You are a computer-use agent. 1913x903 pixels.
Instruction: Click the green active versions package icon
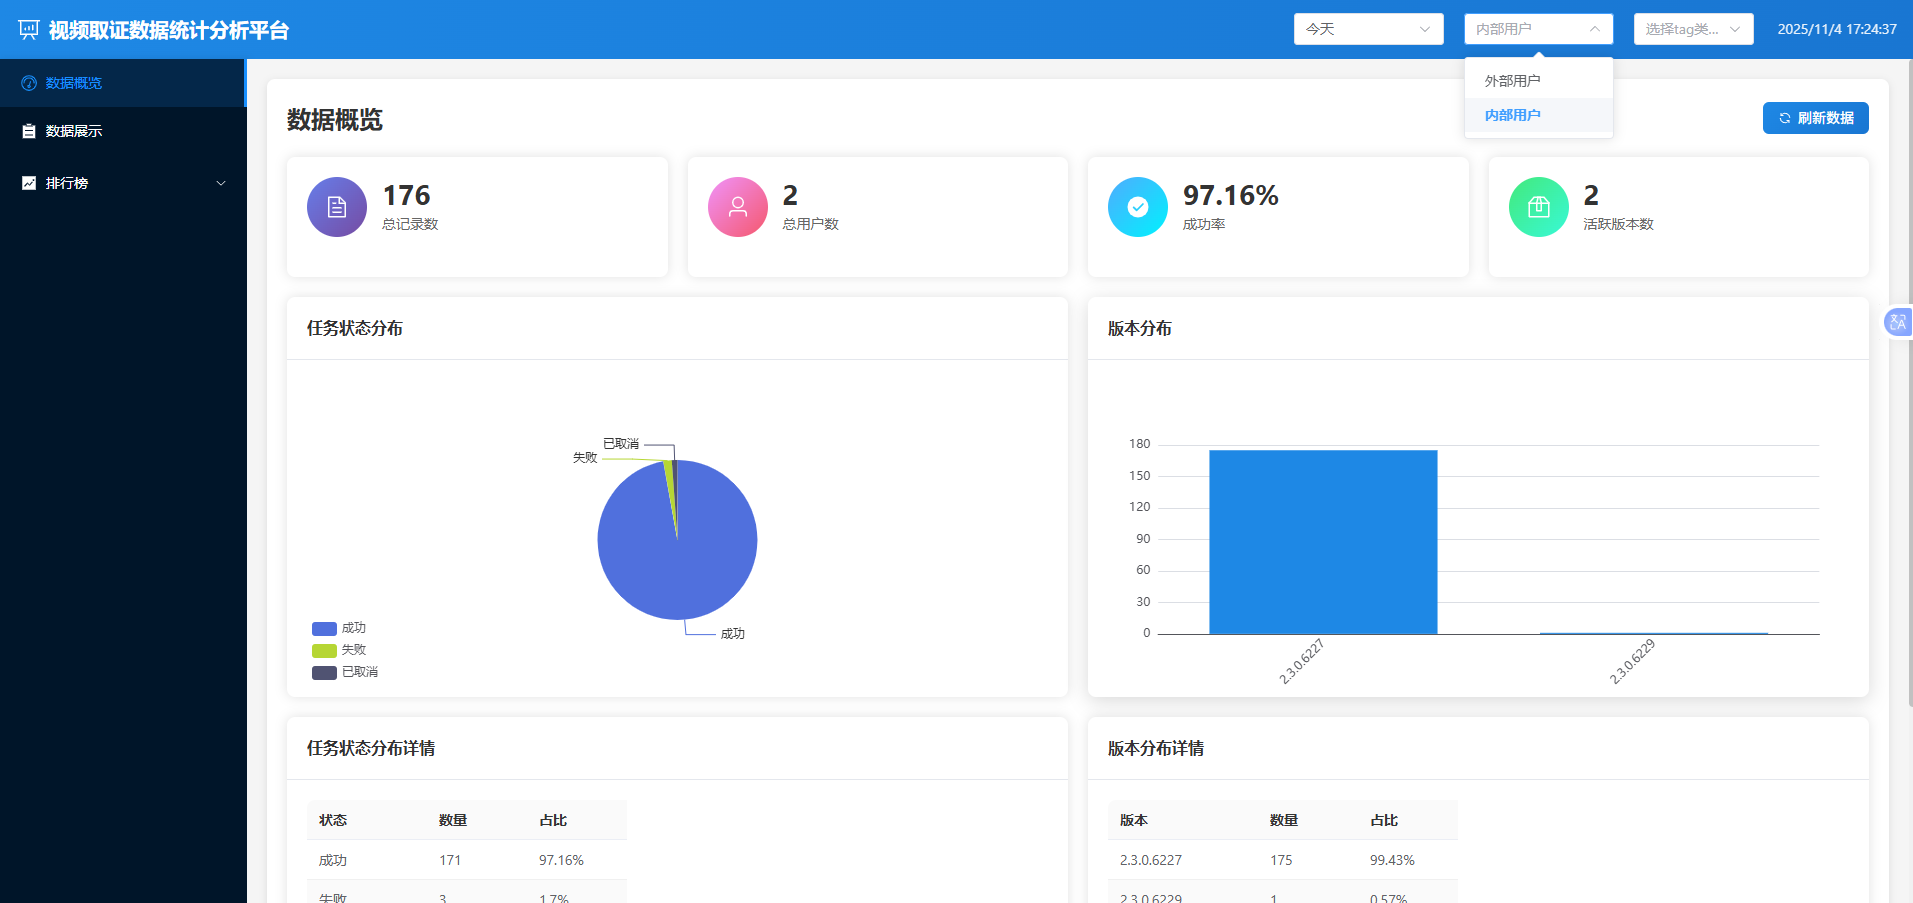pos(1539,207)
